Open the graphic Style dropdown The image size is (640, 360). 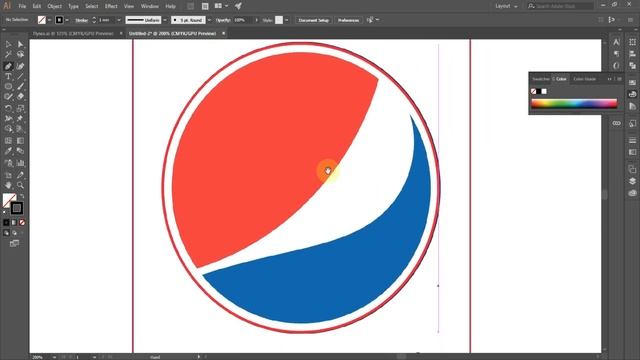pos(287,20)
